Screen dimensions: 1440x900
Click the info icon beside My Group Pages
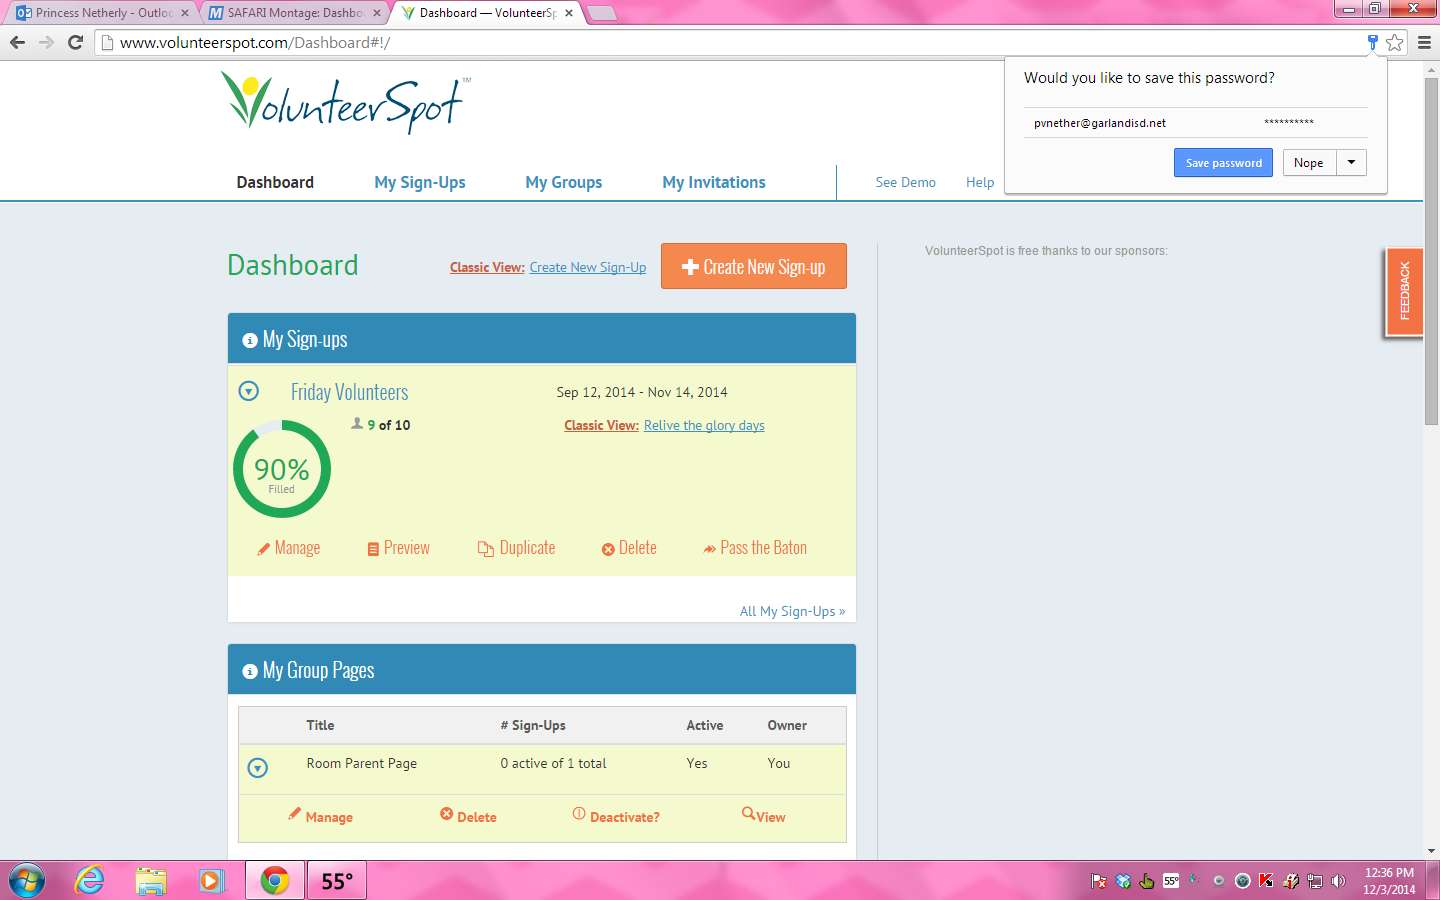point(250,671)
